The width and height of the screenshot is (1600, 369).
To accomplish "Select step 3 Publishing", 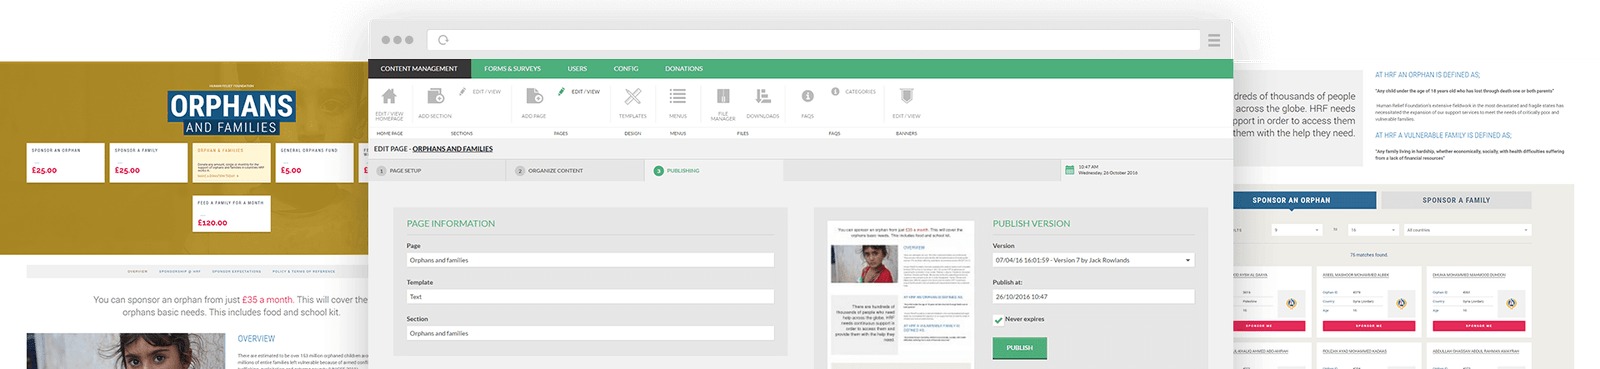I will (714, 171).
